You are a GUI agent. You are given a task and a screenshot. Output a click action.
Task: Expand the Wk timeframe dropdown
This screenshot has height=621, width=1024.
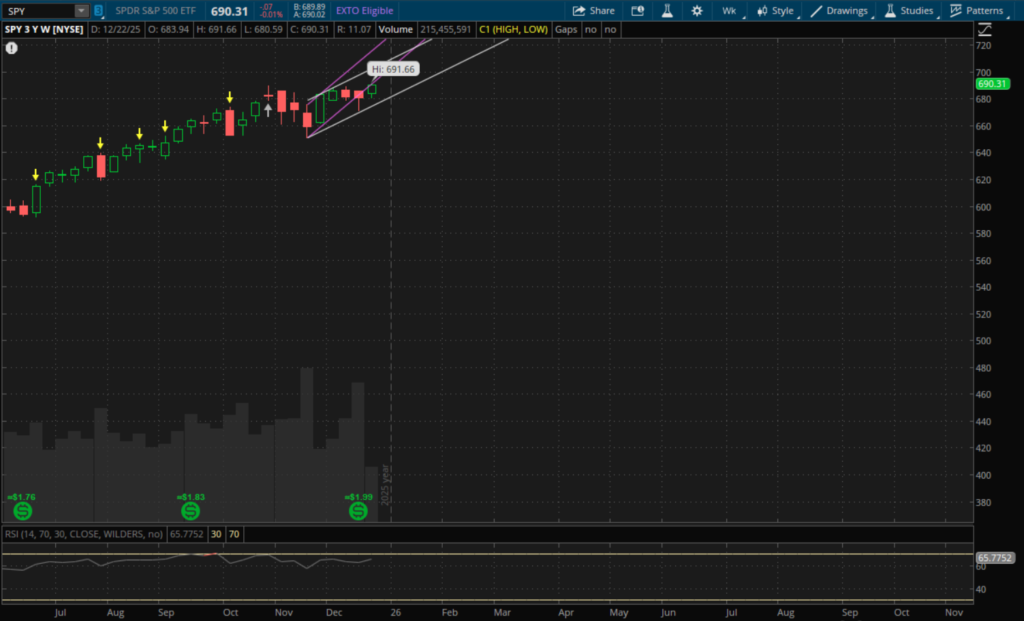(x=732, y=10)
